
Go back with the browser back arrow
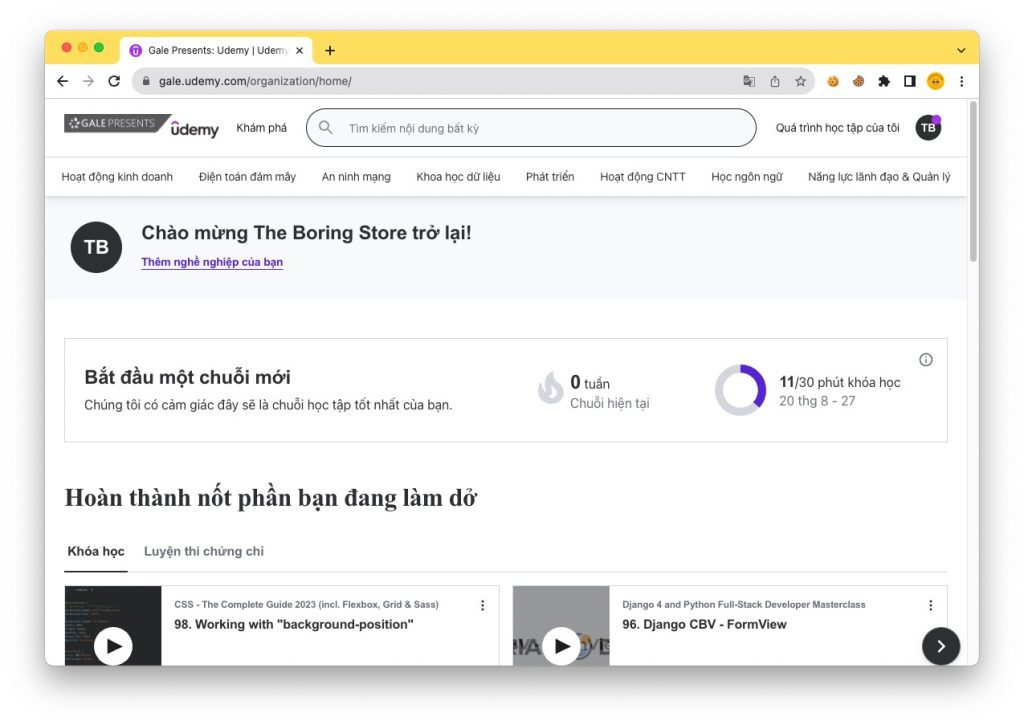(63, 81)
